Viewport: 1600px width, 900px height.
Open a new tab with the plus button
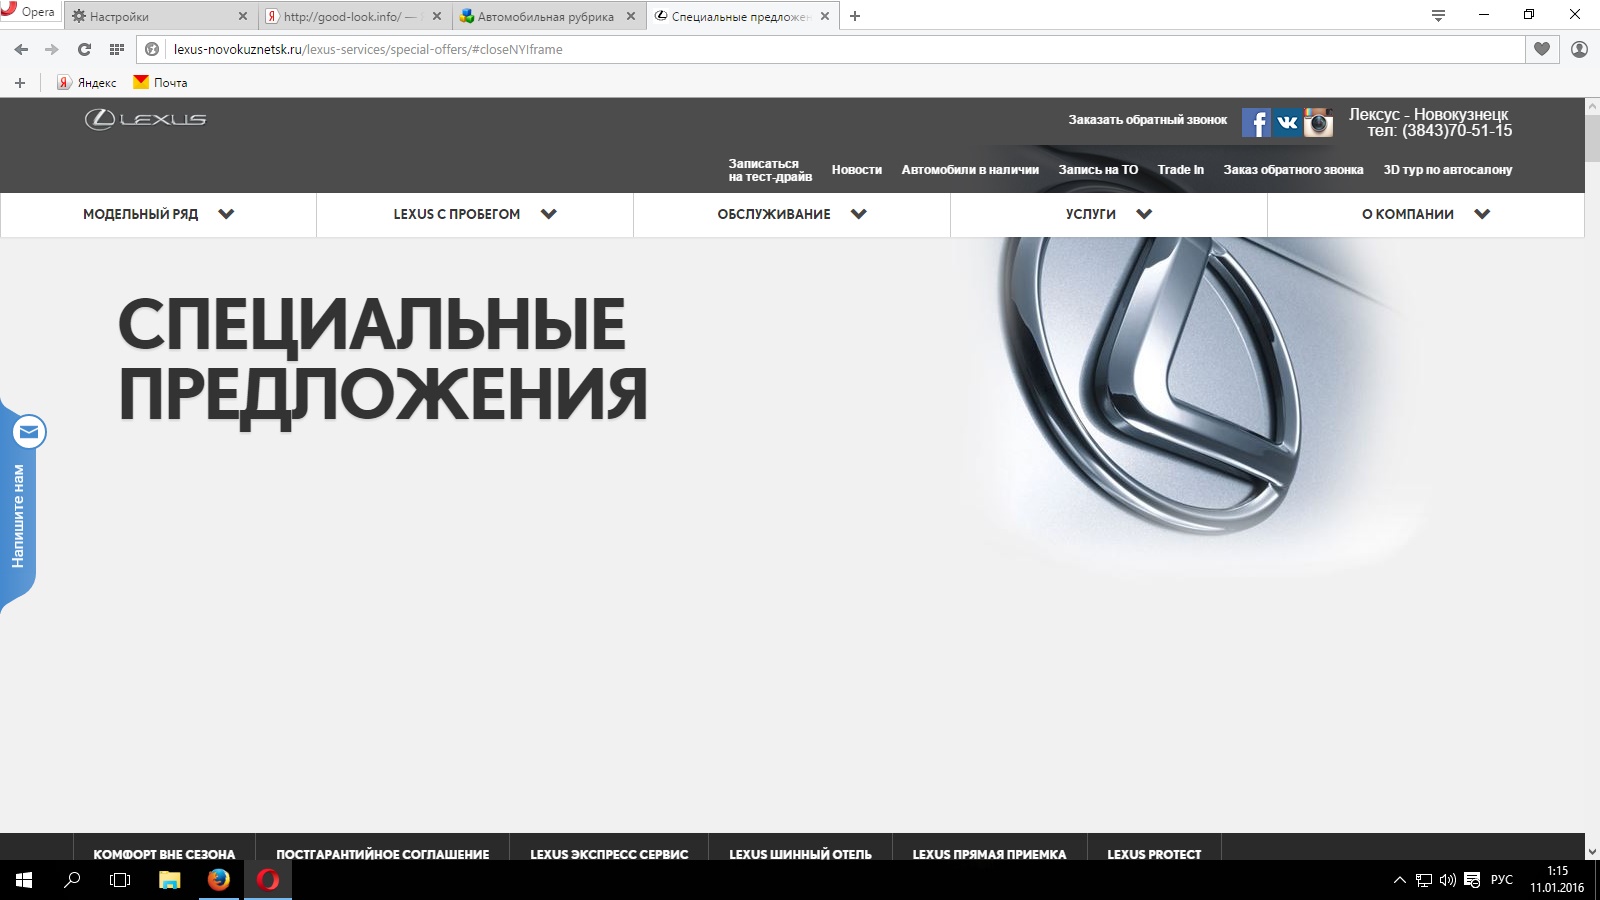855,16
